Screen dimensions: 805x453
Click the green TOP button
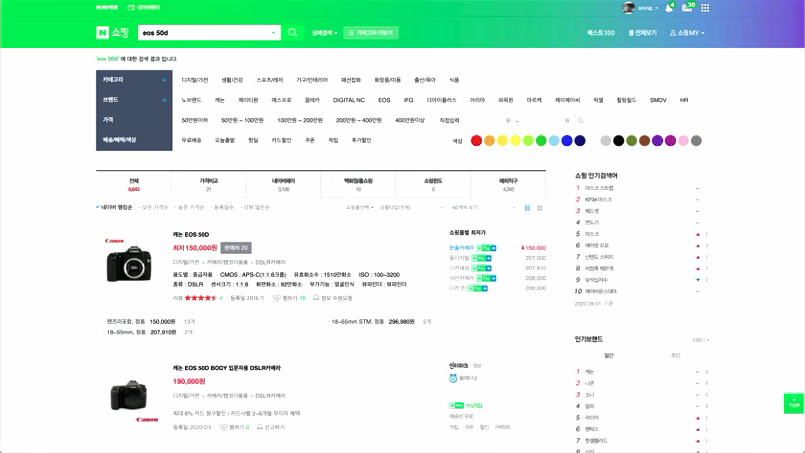pos(794,403)
